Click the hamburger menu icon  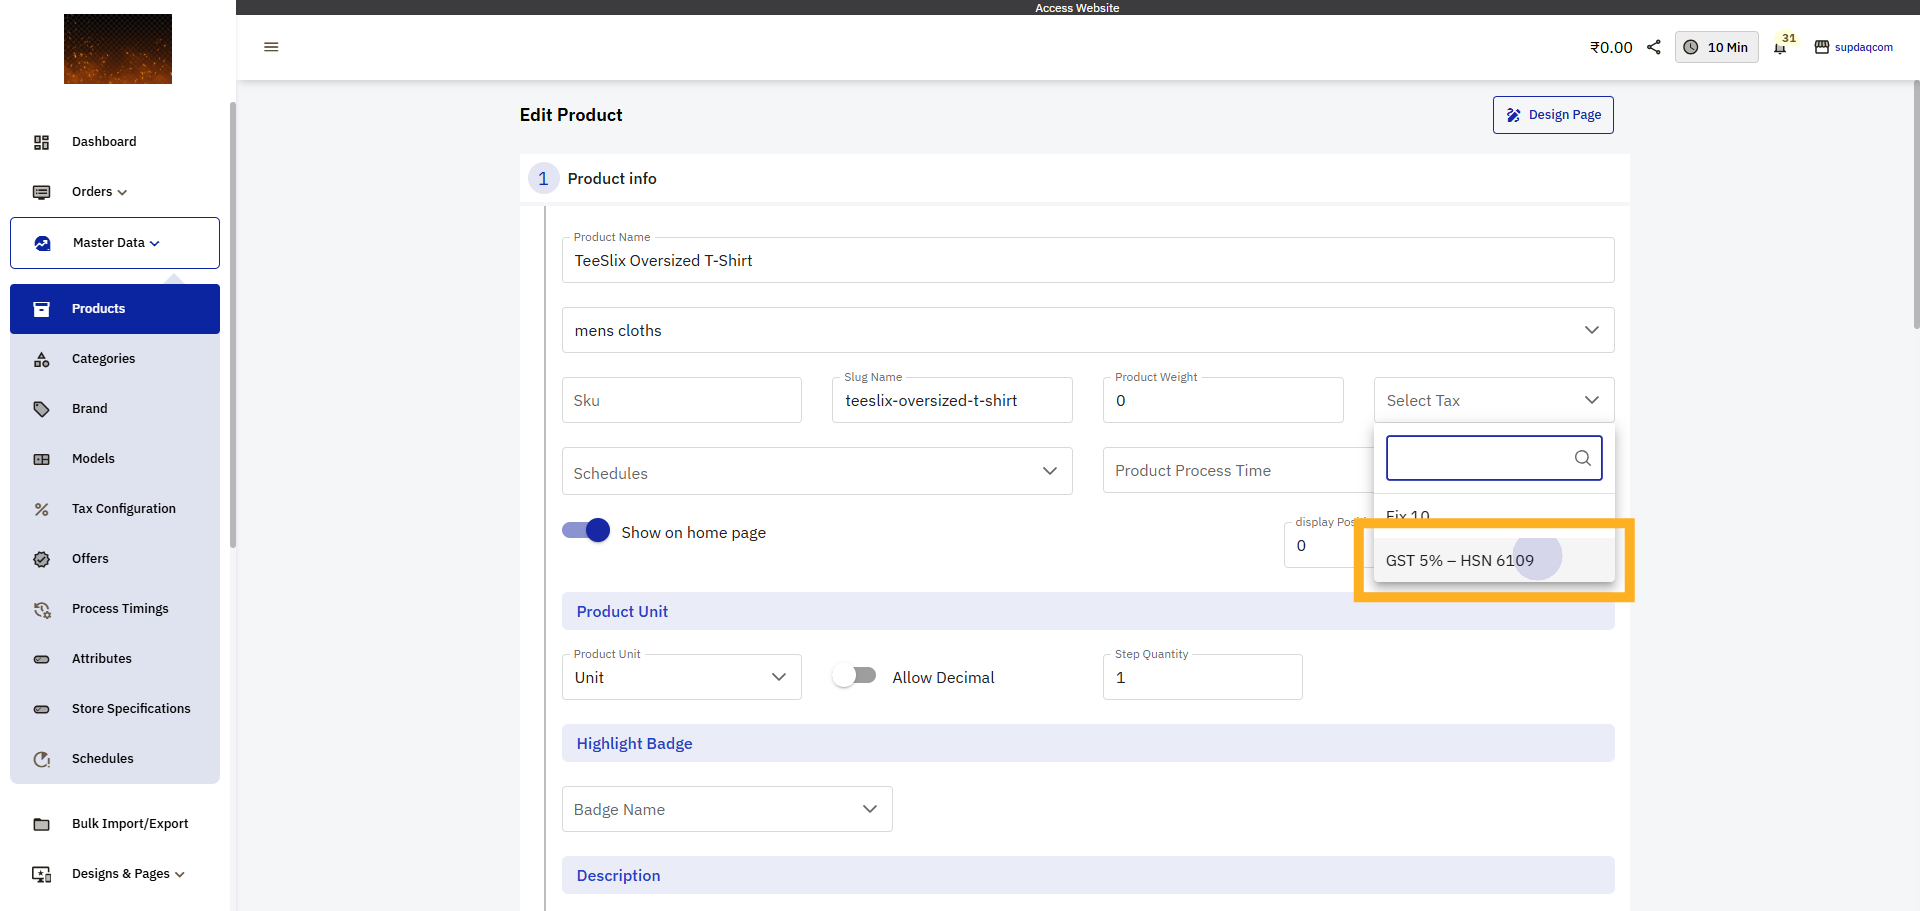coord(271,47)
